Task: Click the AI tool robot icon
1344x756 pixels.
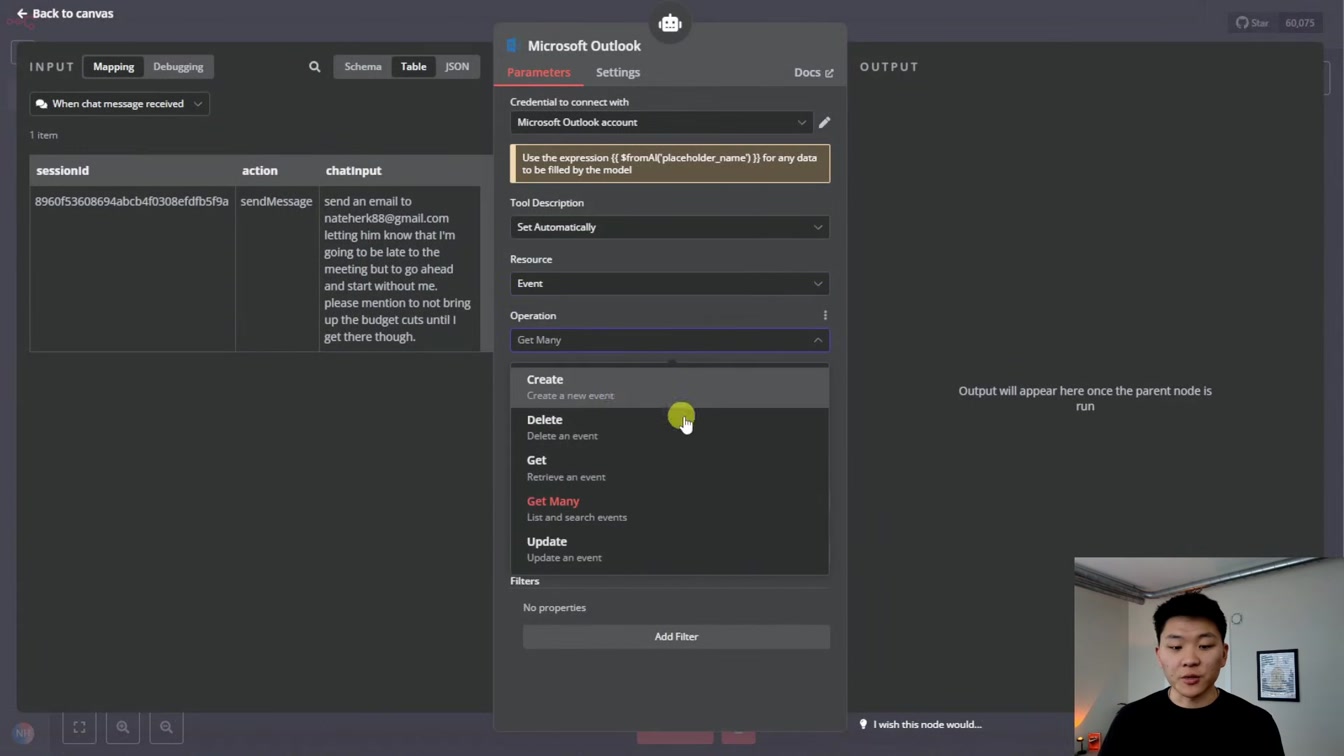Action: [670, 23]
